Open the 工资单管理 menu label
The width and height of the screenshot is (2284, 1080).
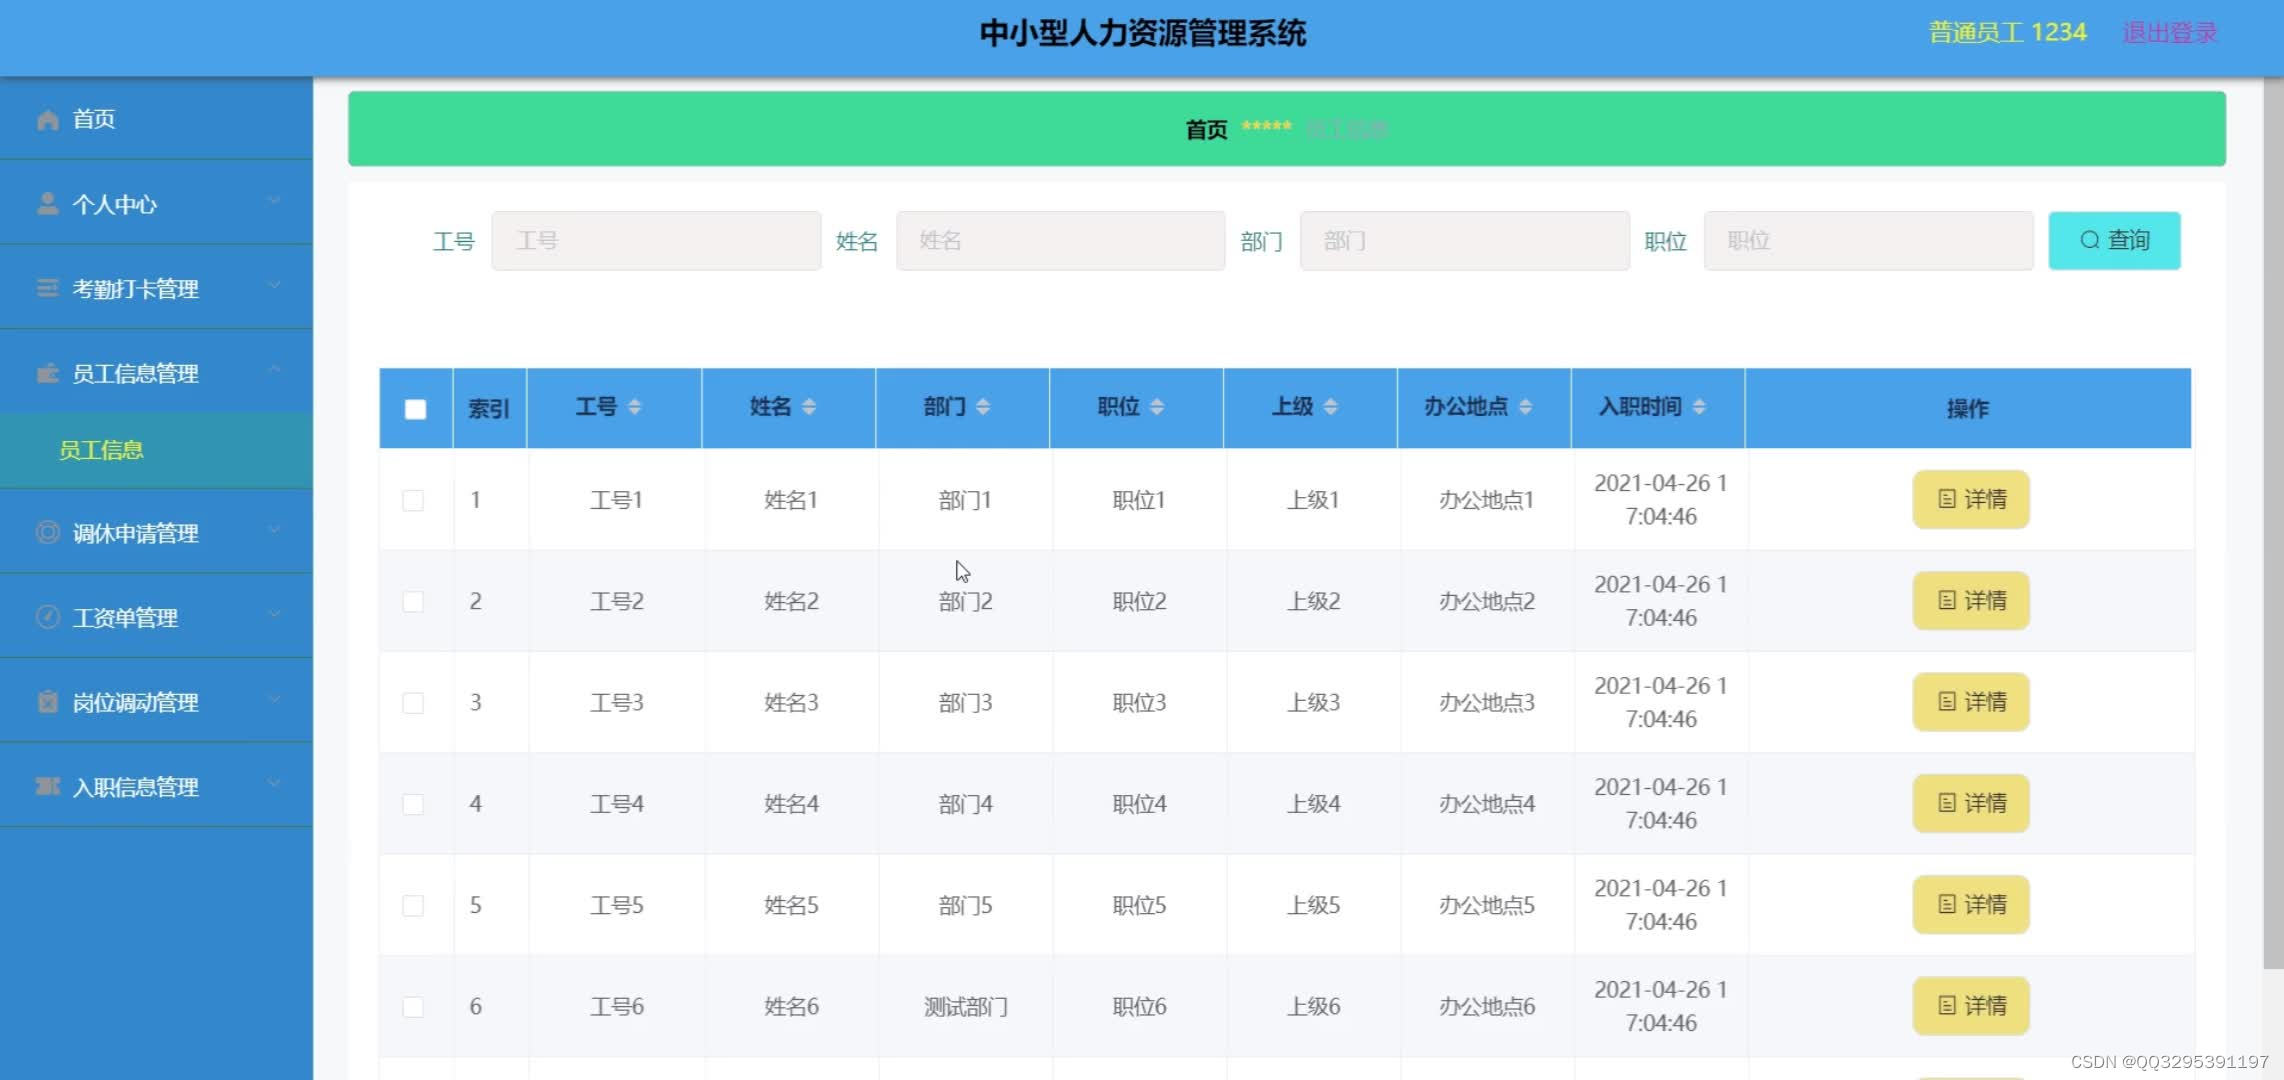pyautogui.click(x=125, y=618)
